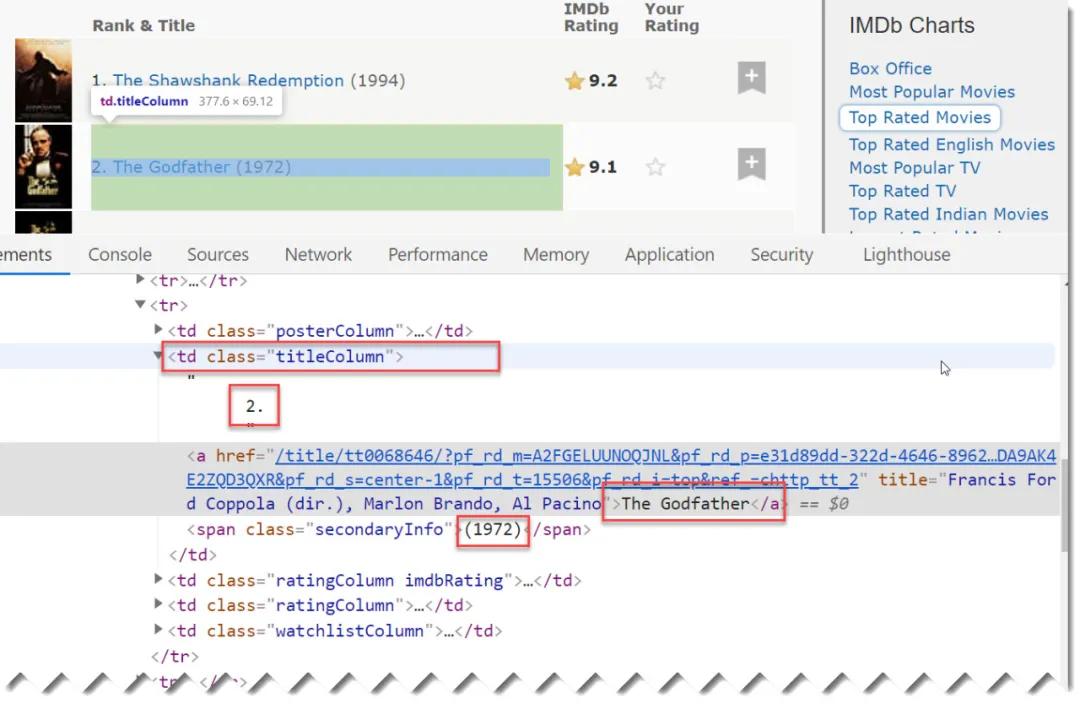Expand the watchlistColumn td element

158,630
